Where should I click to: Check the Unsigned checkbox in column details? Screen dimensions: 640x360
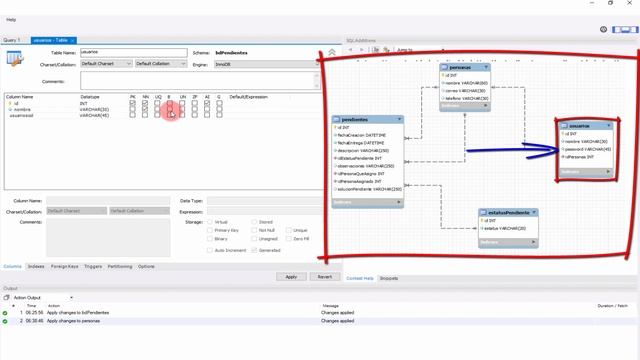click(254, 239)
